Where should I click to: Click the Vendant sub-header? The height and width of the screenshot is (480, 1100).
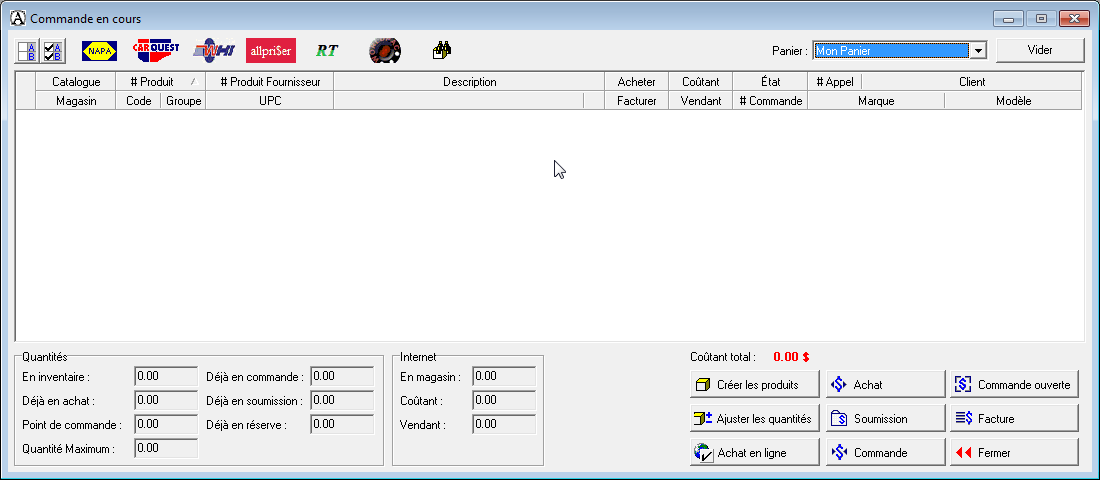700,100
